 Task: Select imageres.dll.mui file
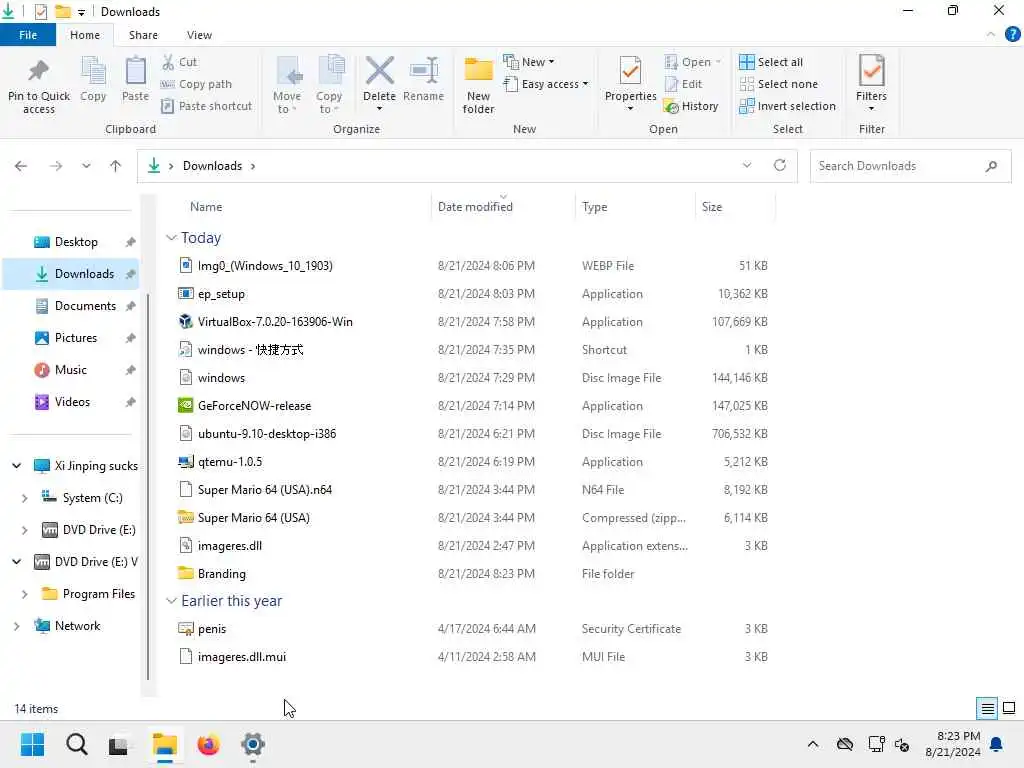242,656
